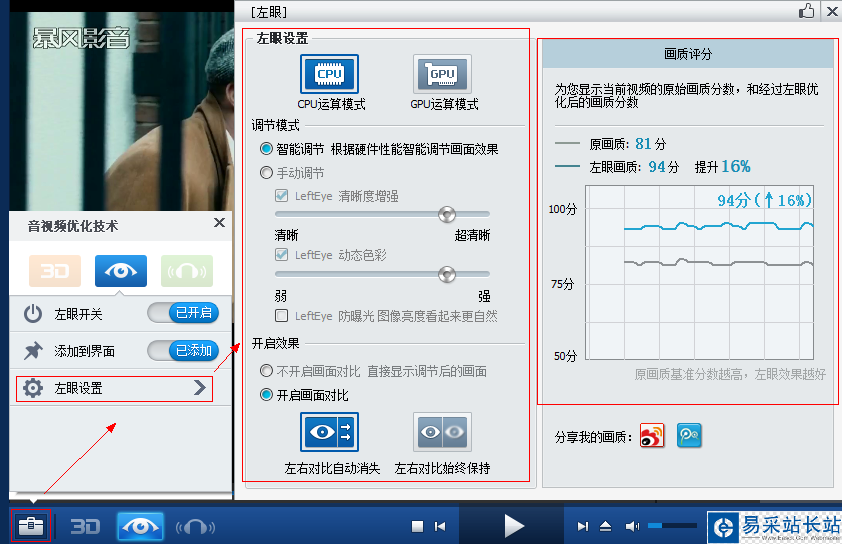Image resolution: width=842 pixels, height=544 pixels.
Task: Click the eject open-file button
Action: click(605, 527)
